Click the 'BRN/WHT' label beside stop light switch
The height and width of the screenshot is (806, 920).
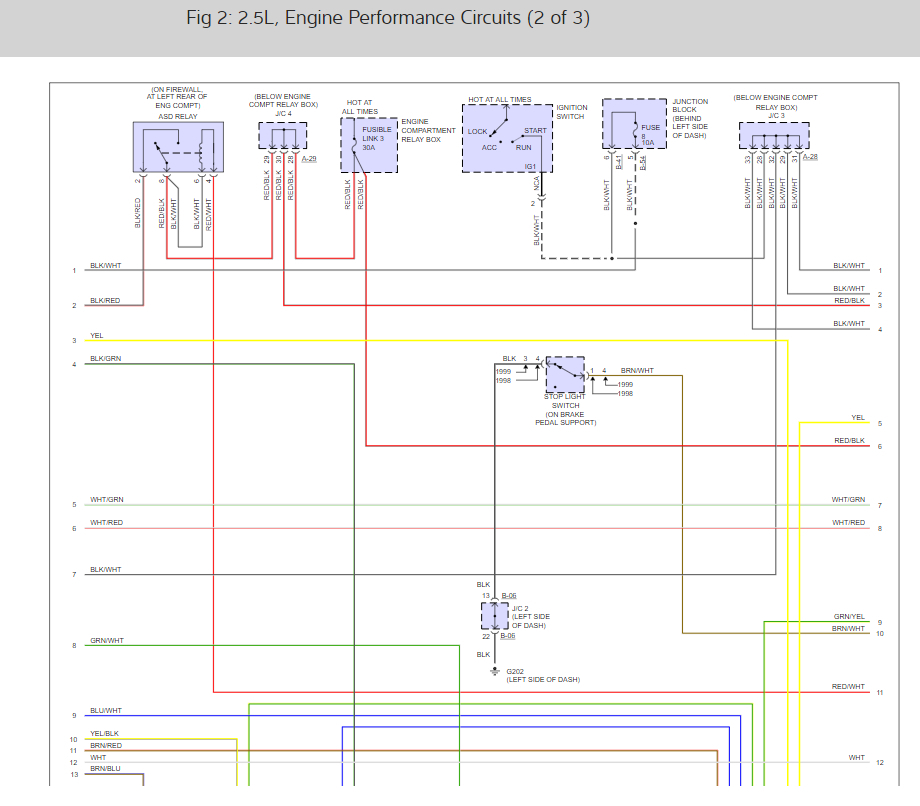[x=637, y=371]
